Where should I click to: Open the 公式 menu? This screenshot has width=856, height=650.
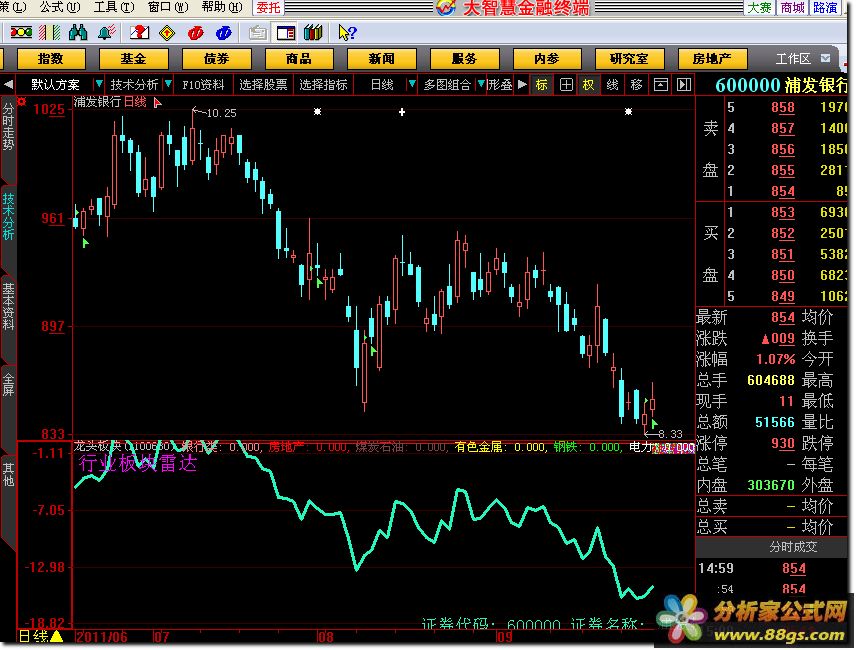coord(60,8)
